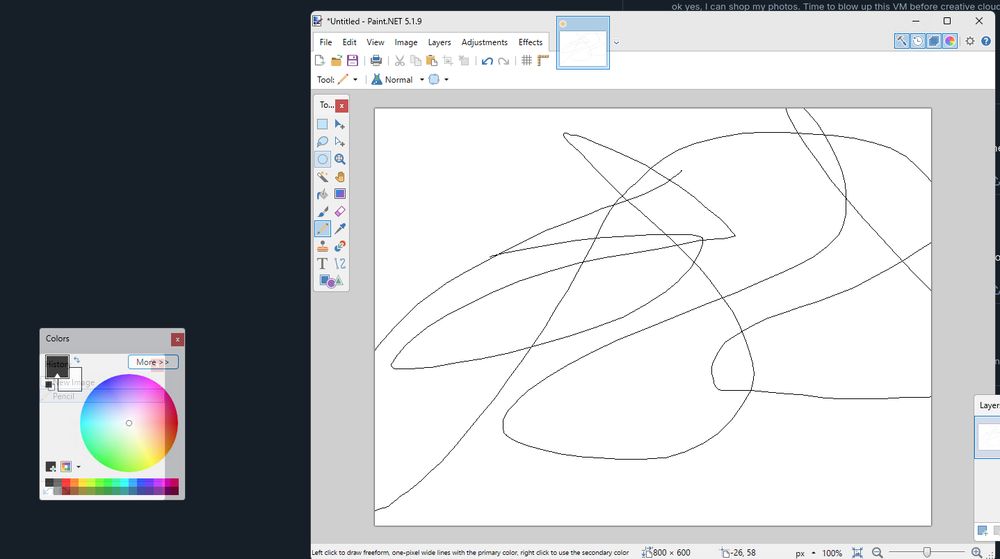Select the Eraser tool
The height and width of the screenshot is (559, 1000).
[340, 211]
